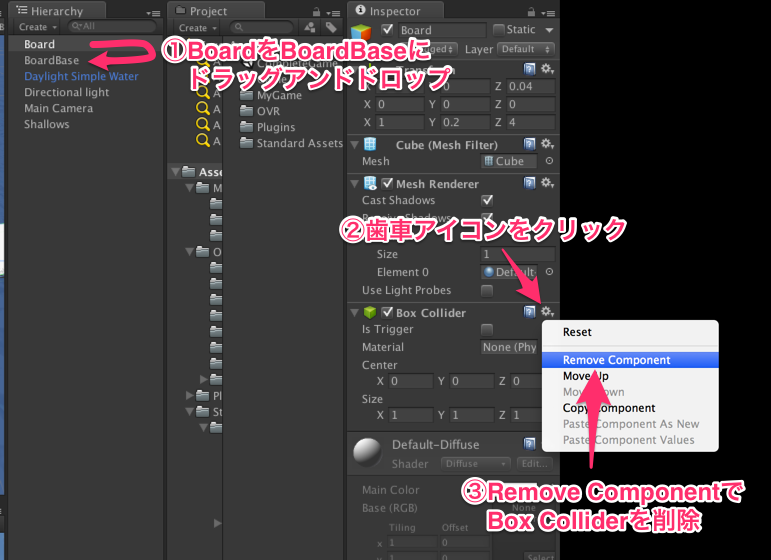Open Box Collider help reference icon
This screenshot has height=560, width=771.
pyautogui.click(x=530, y=312)
